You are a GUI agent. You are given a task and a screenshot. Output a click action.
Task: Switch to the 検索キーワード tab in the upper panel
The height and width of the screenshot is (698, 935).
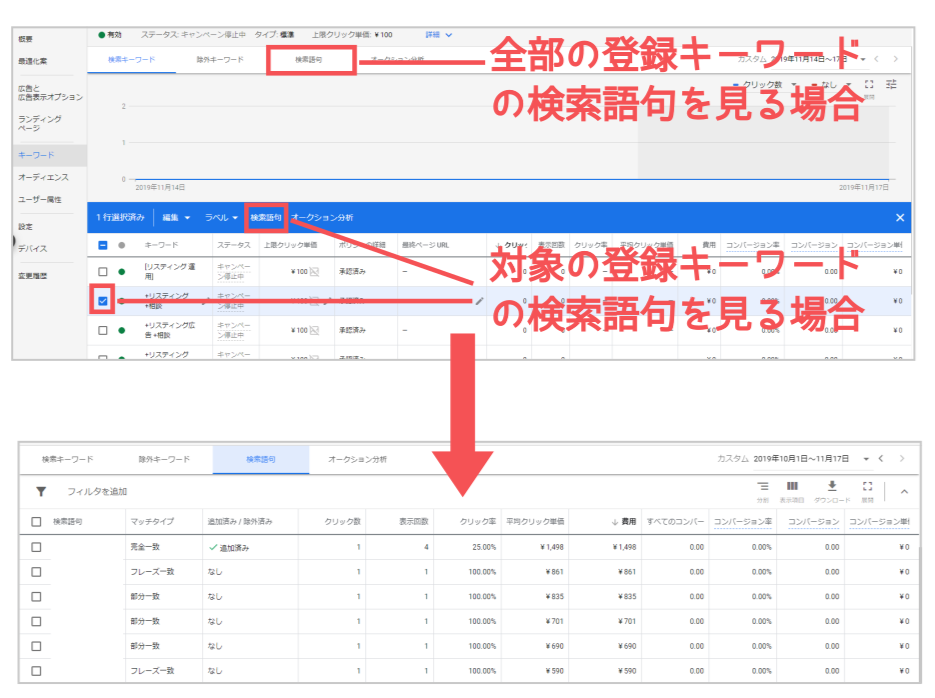[131, 60]
